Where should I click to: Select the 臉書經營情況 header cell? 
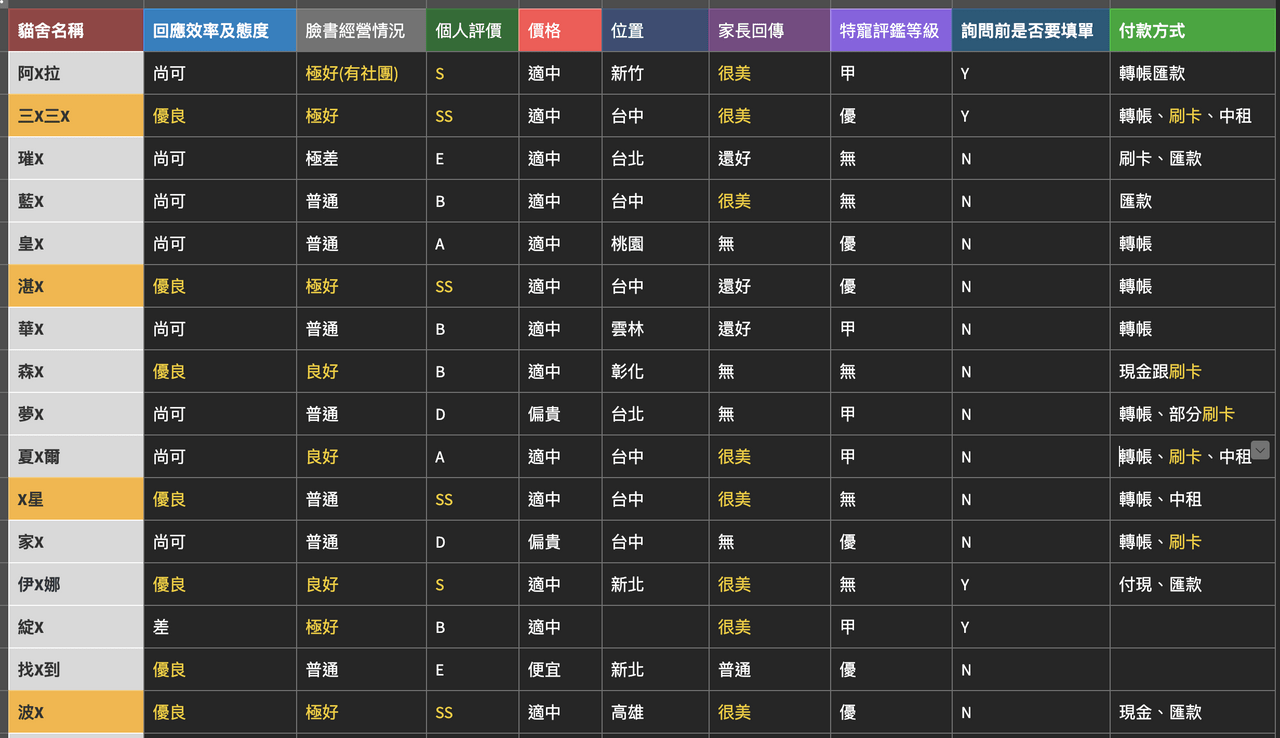pyautogui.click(x=361, y=30)
